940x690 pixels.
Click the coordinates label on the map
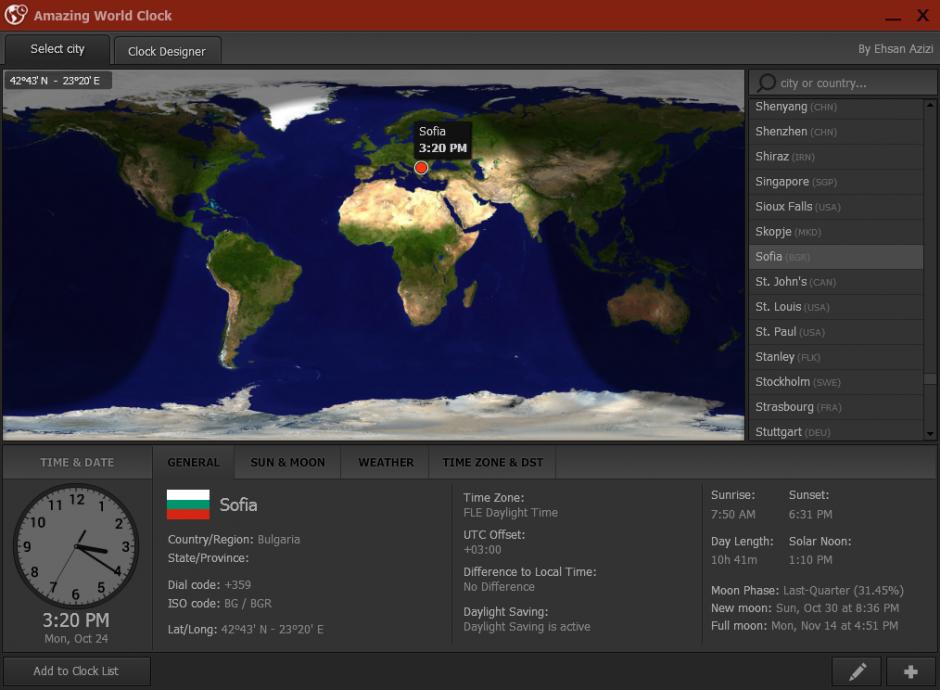[58, 80]
